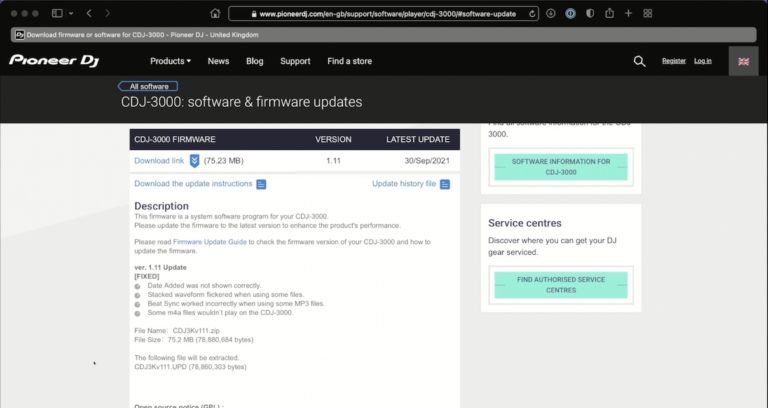Screen dimensions: 768x408
Task: Click the LATEST UPDATE column header
Action: 418,140
